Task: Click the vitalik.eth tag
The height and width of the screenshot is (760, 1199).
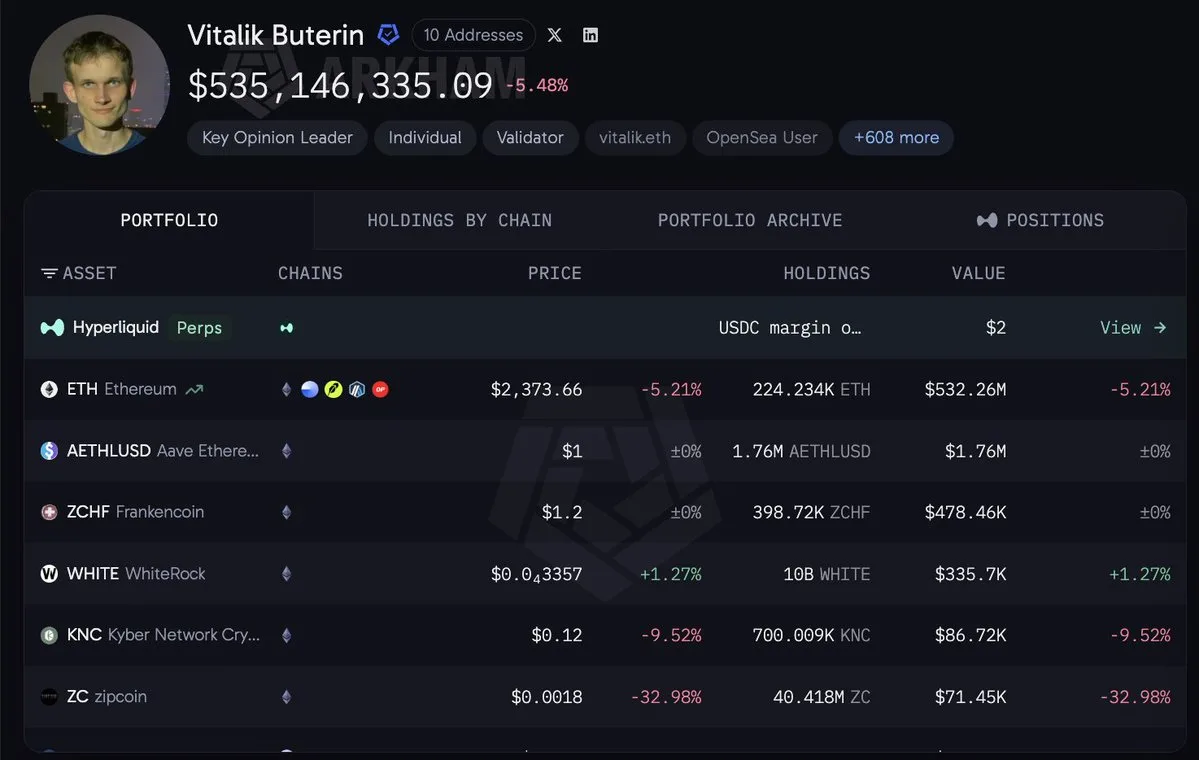Action: (x=635, y=138)
